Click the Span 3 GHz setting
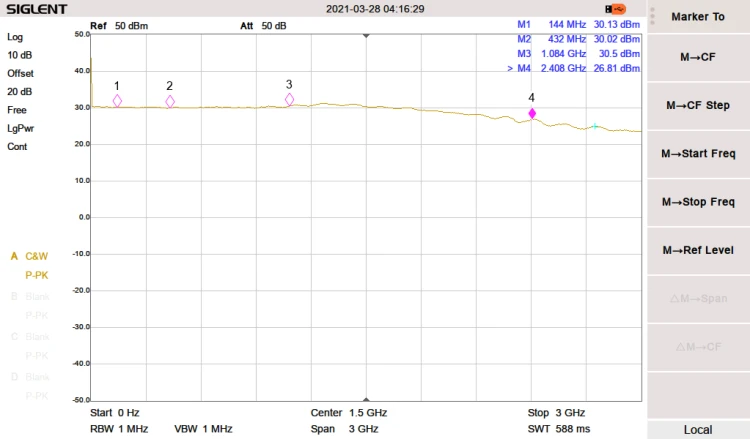 (344, 429)
